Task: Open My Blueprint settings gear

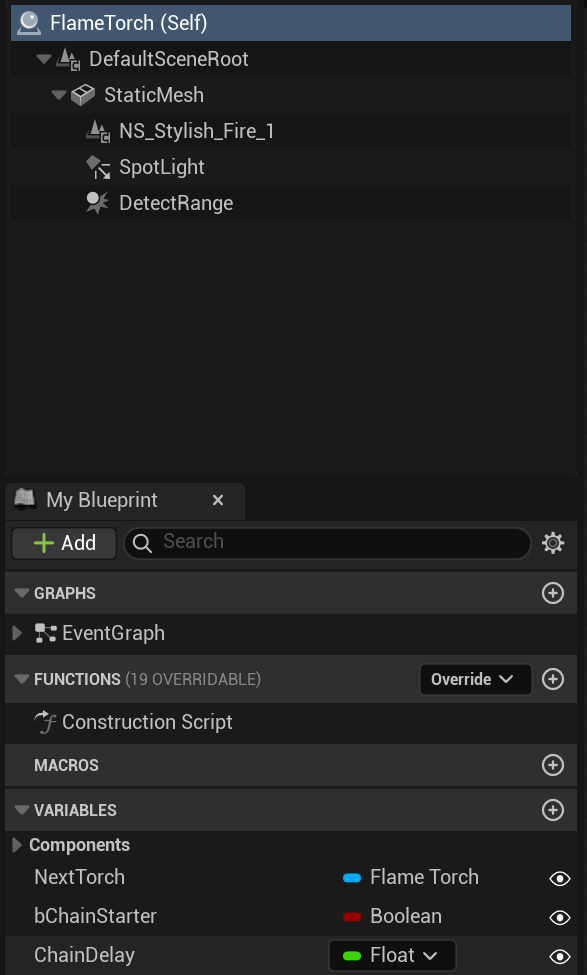Action: click(553, 543)
